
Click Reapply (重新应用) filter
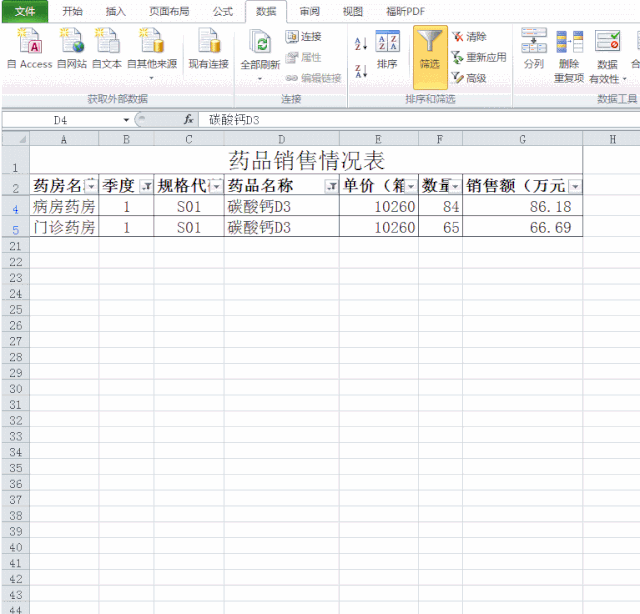pyautogui.click(x=479, y=58)
